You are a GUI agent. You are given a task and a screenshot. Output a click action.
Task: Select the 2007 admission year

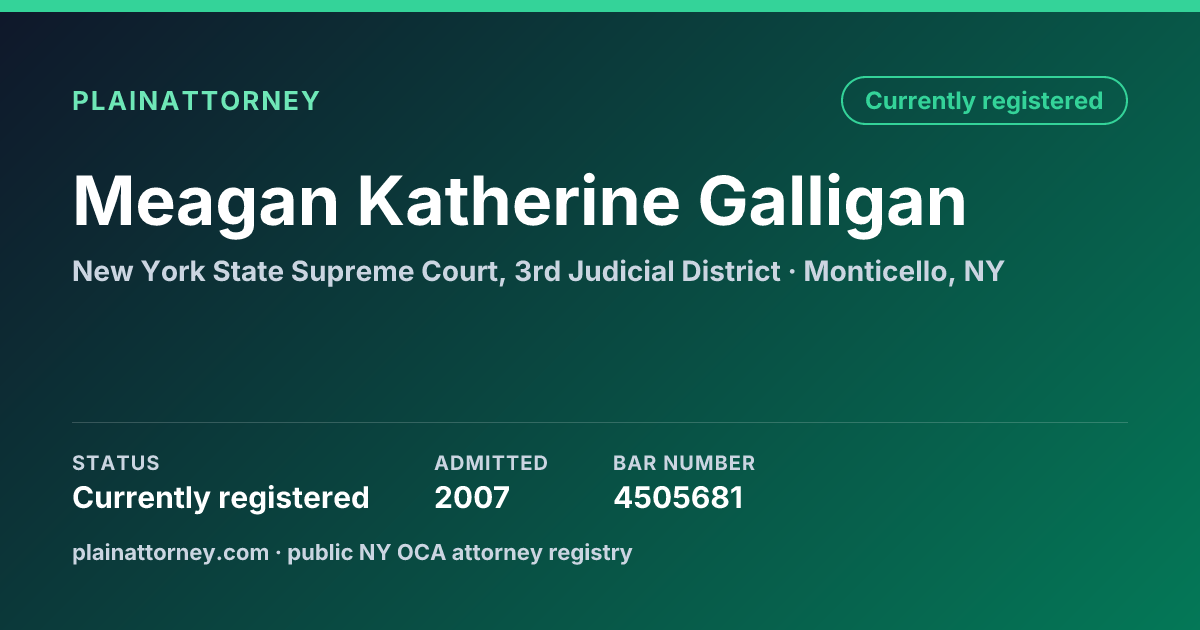[x=472, y=497]
